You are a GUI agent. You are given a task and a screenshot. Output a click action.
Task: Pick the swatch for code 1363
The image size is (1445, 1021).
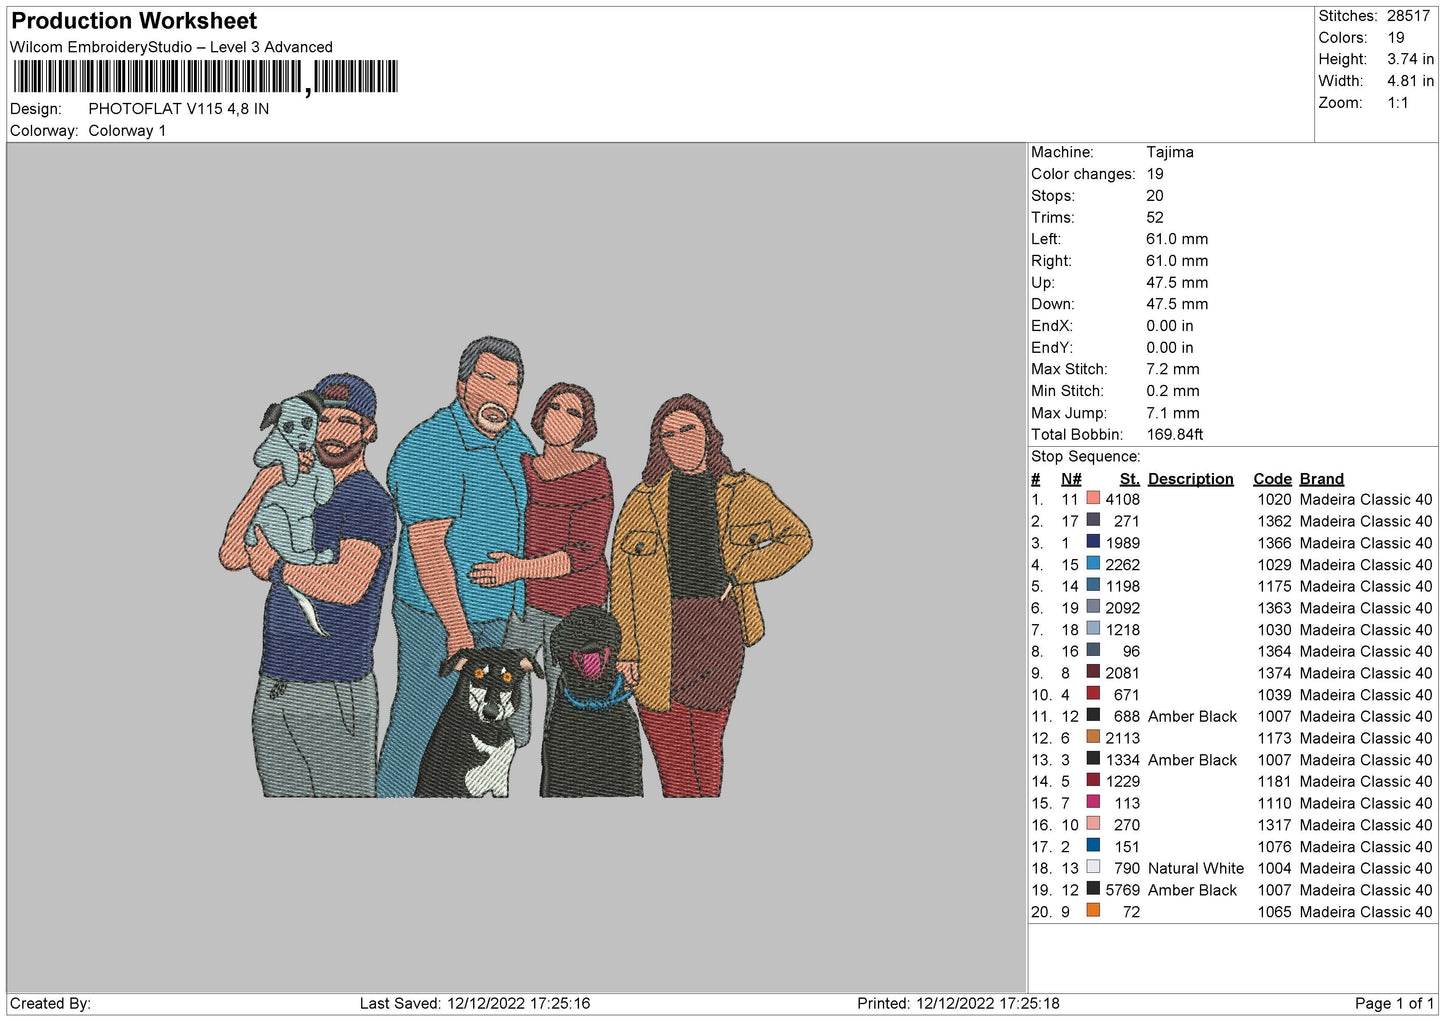point(1093,607)
